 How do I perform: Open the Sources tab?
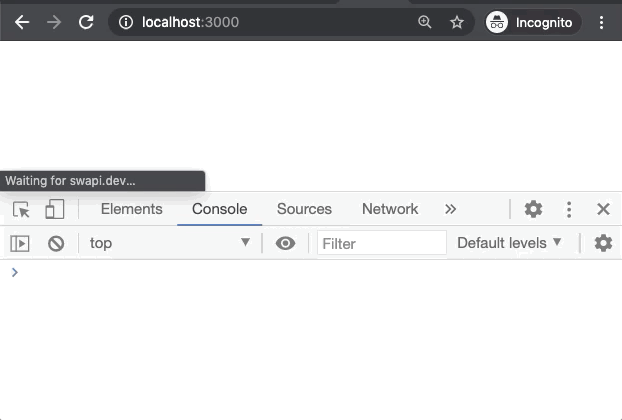(x=304, y=209)
